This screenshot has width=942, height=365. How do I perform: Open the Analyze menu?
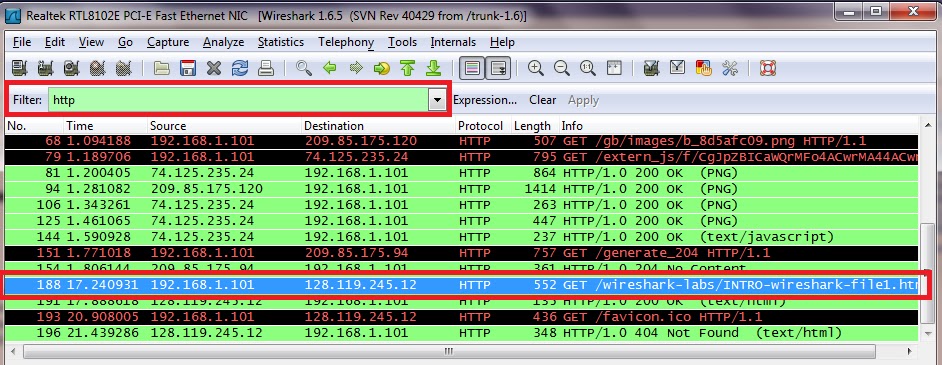[223, 42]
